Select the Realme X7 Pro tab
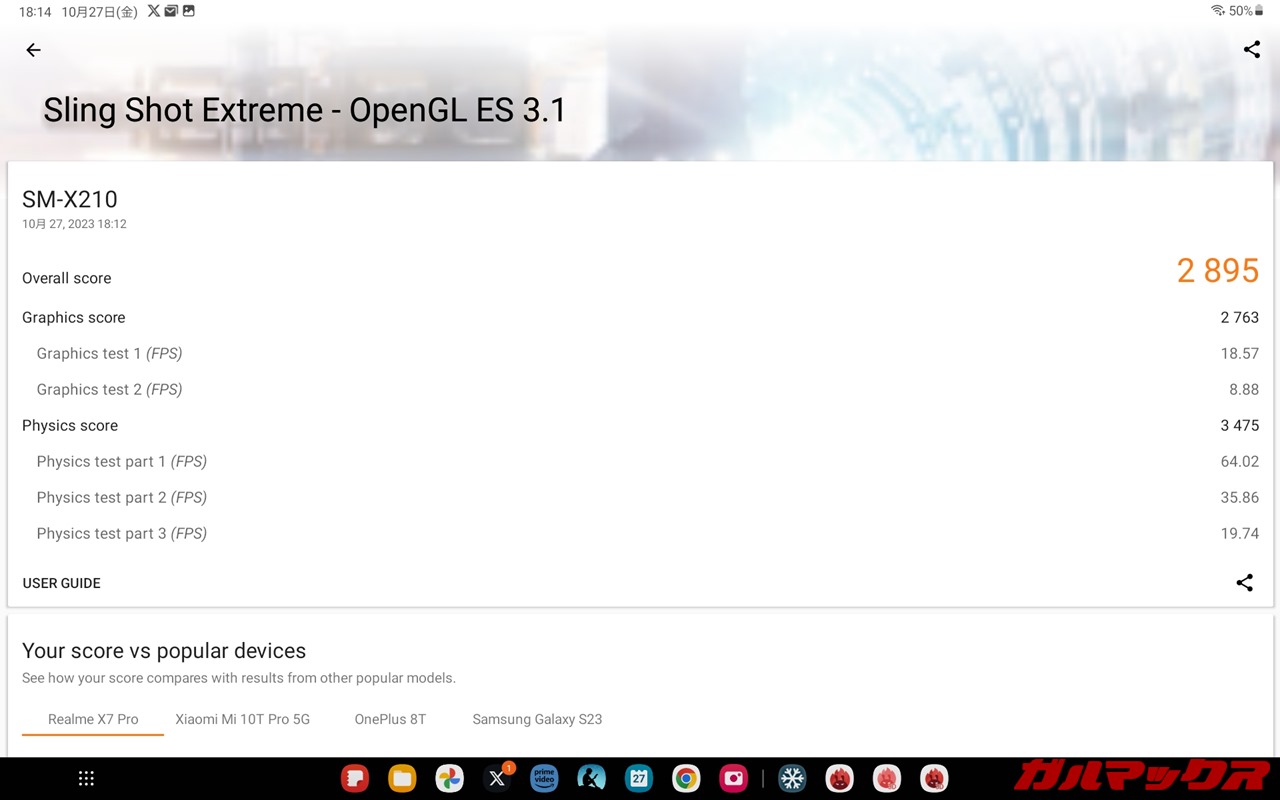The height and width of the screenshot is (800, 1280). (x=93, y=719)
